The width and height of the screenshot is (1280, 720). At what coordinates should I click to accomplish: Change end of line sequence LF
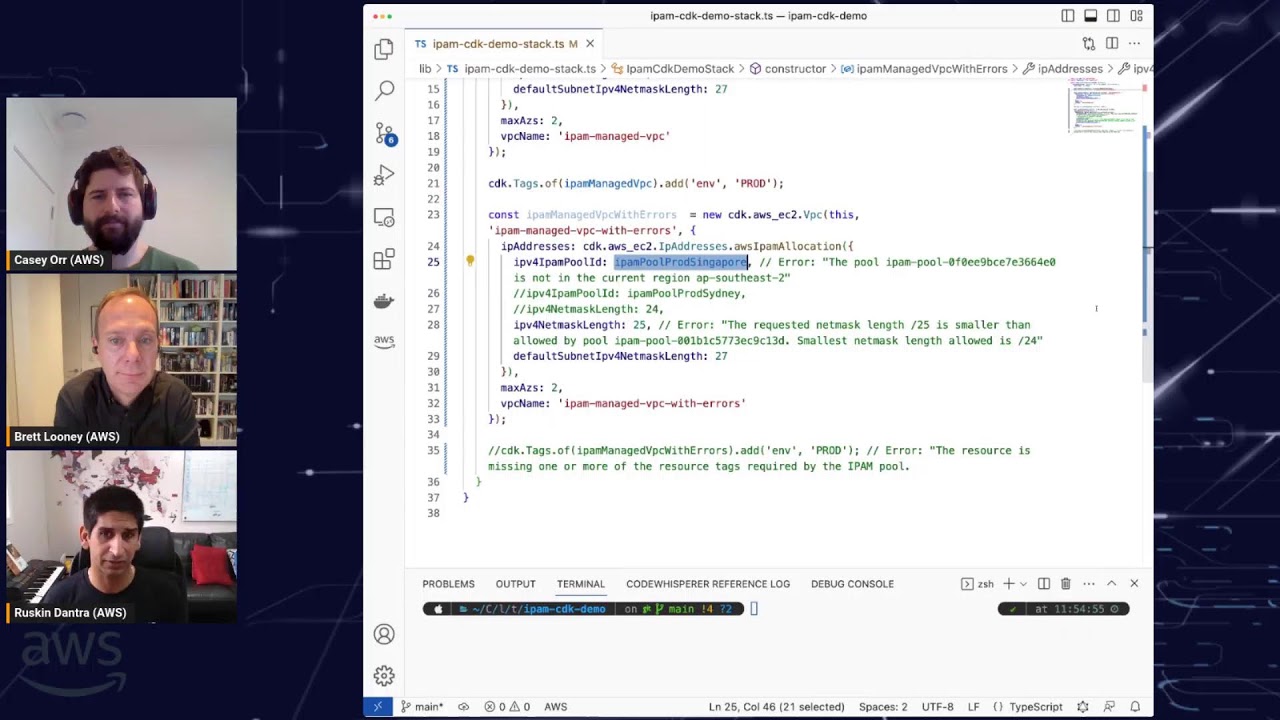(x=973, y=707)
